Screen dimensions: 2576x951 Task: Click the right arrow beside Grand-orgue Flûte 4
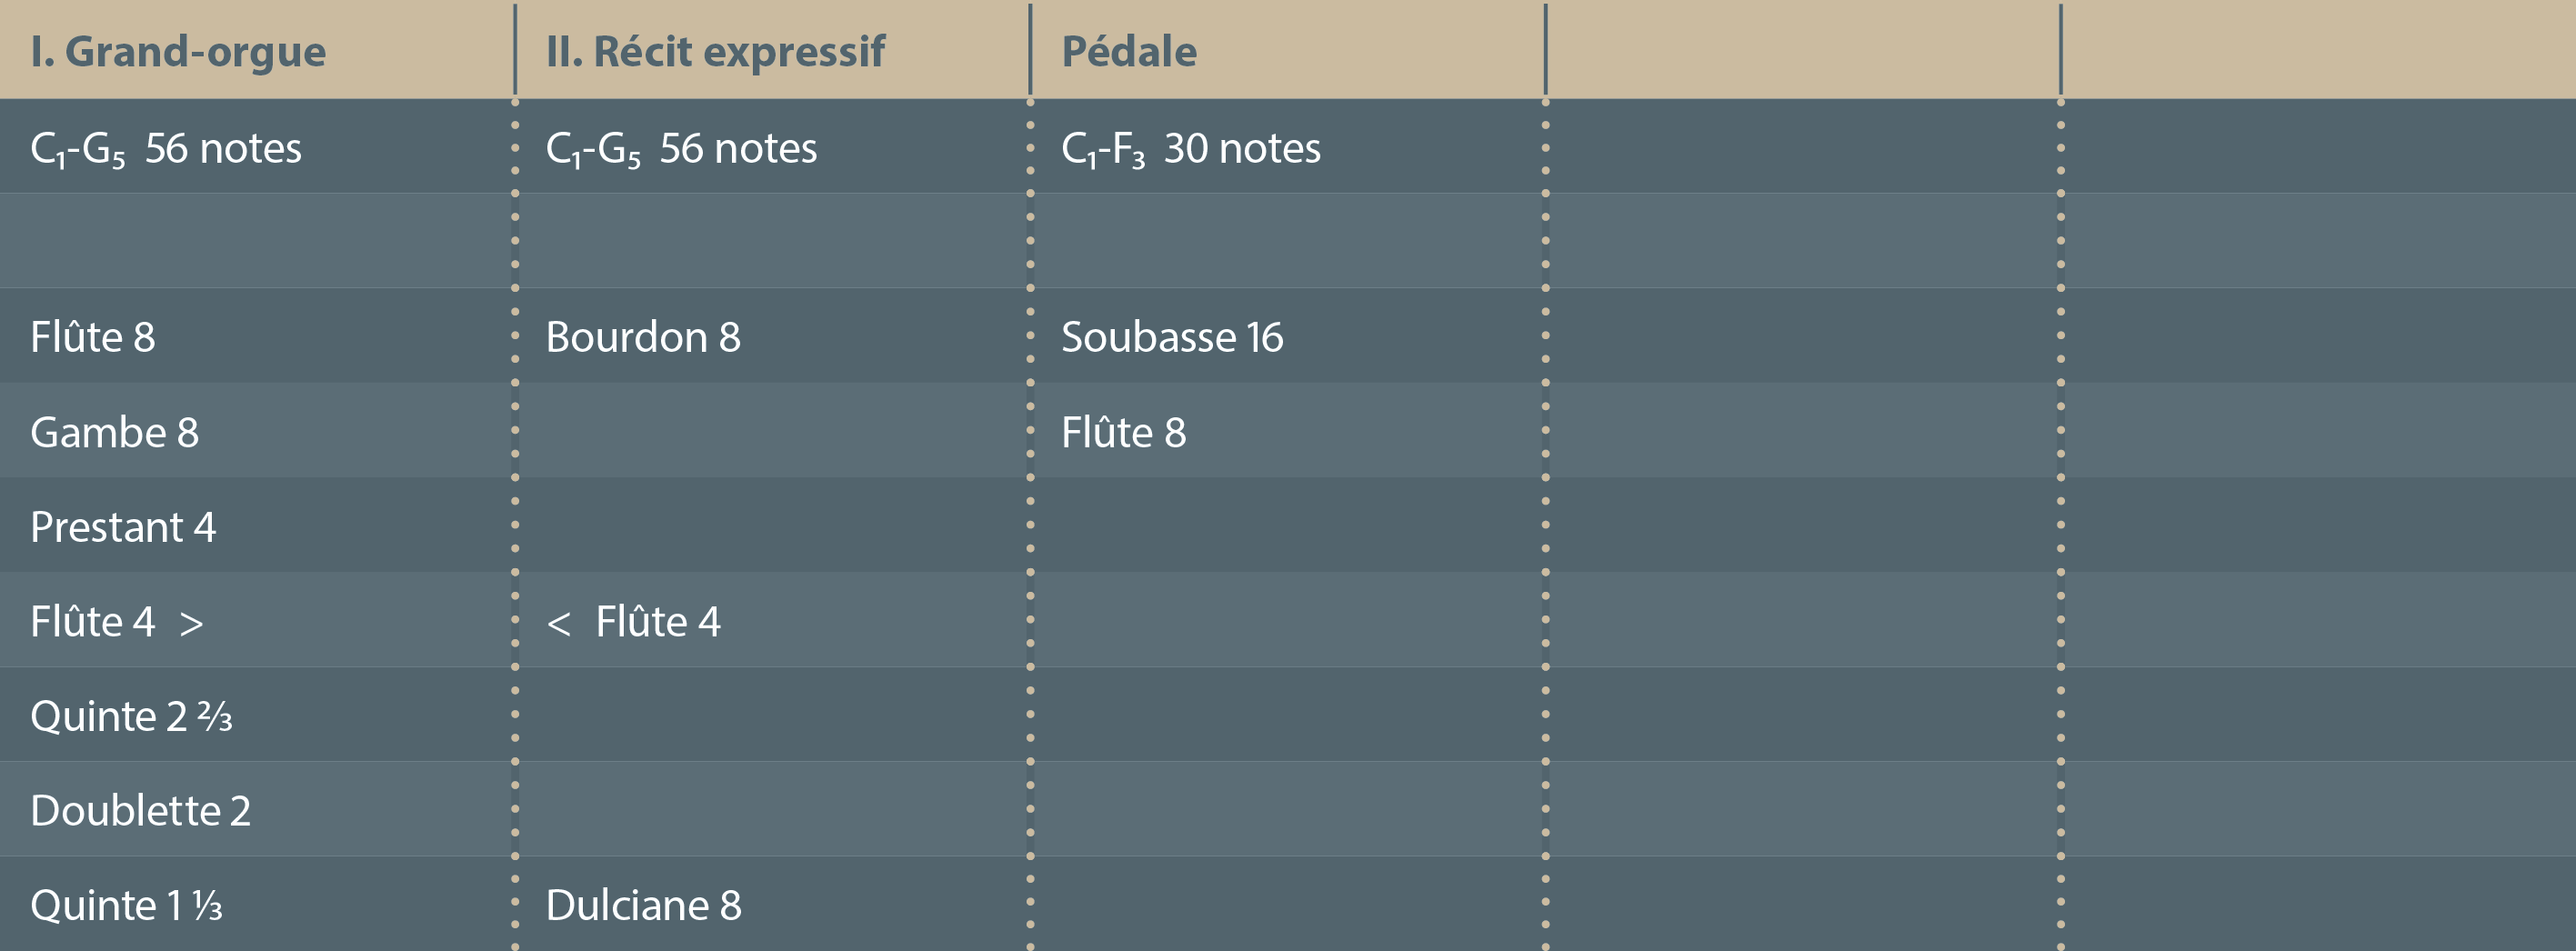click(x=192, y=624)
